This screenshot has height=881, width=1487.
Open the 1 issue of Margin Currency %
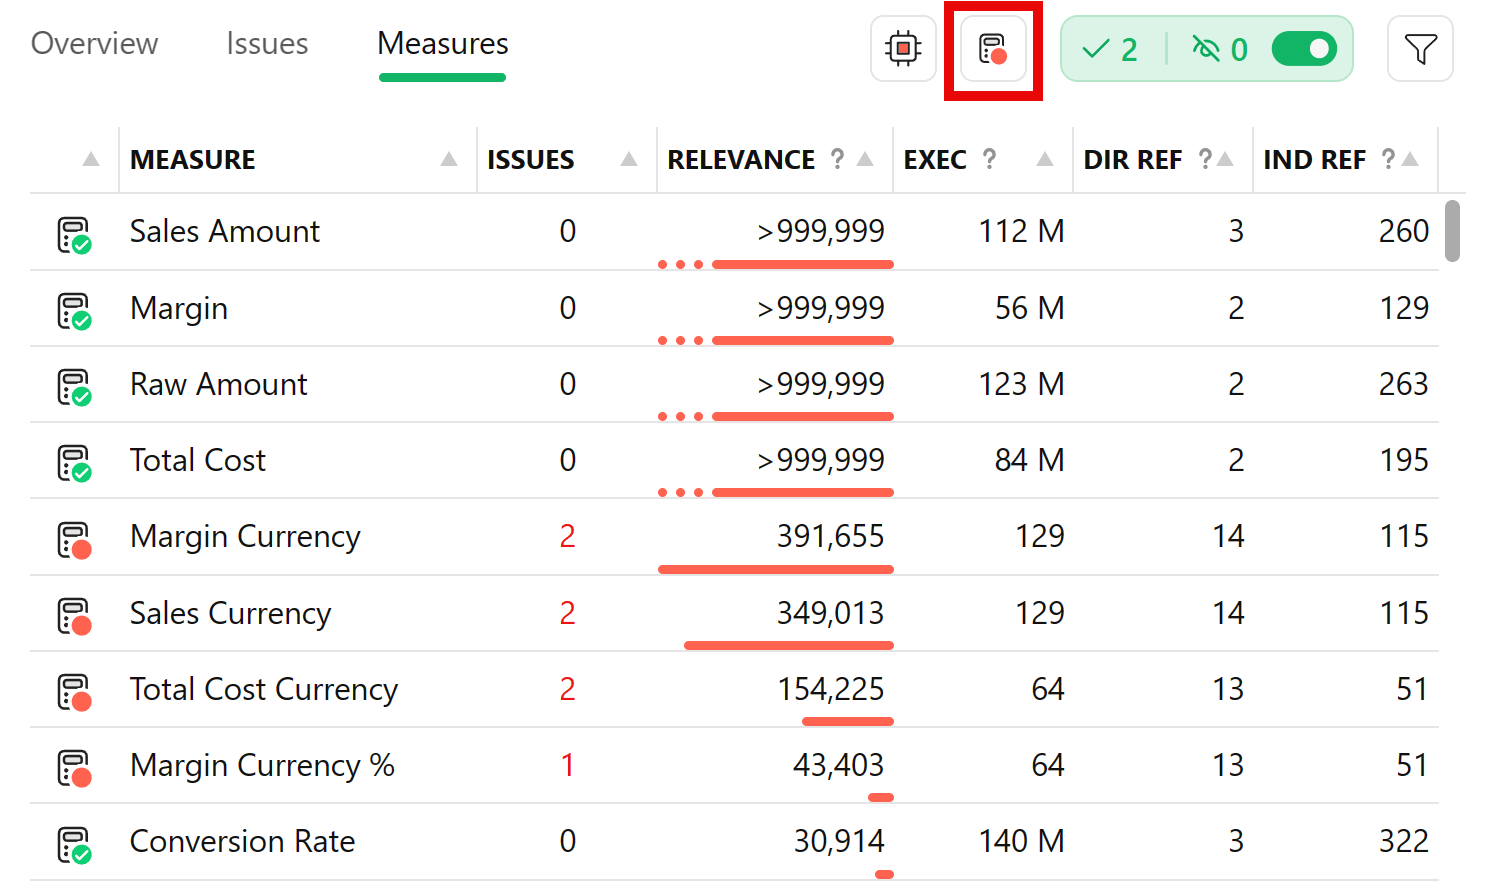coord(567,765)
